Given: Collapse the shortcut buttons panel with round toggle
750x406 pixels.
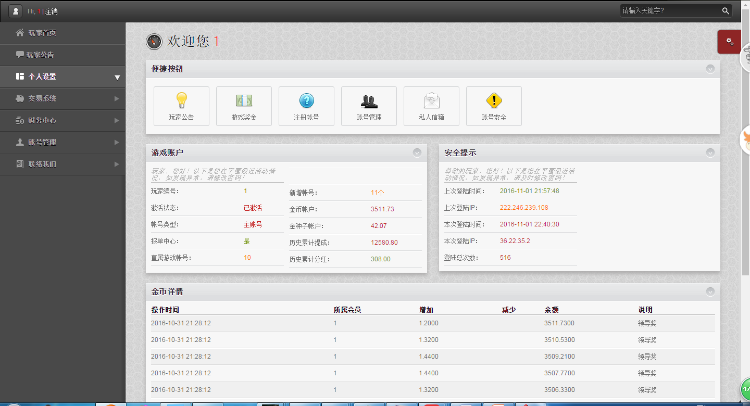Looking at the screenshot, I should click(710, 68).
